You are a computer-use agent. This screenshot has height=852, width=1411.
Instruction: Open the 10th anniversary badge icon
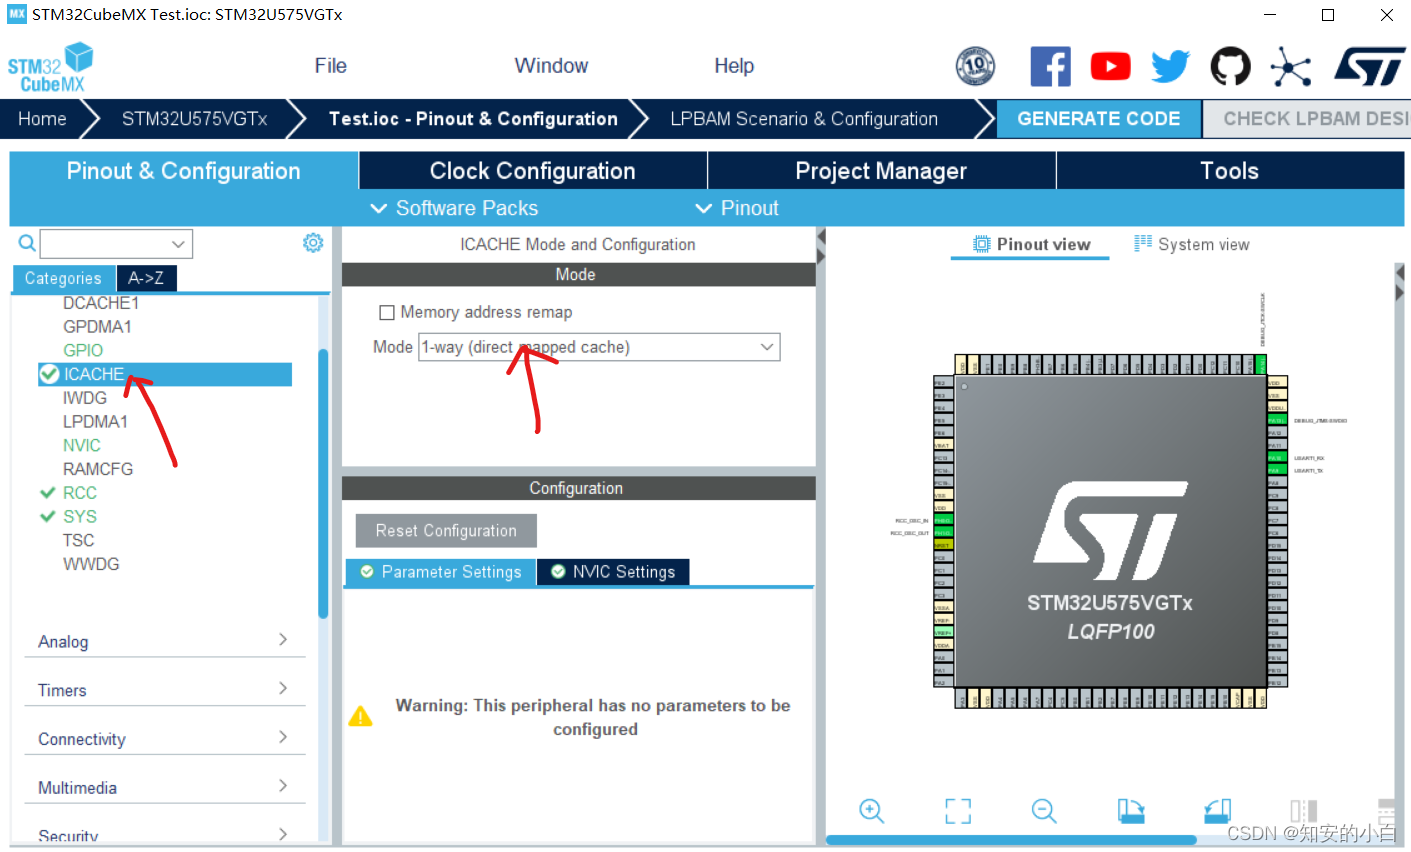coord(975,67)
